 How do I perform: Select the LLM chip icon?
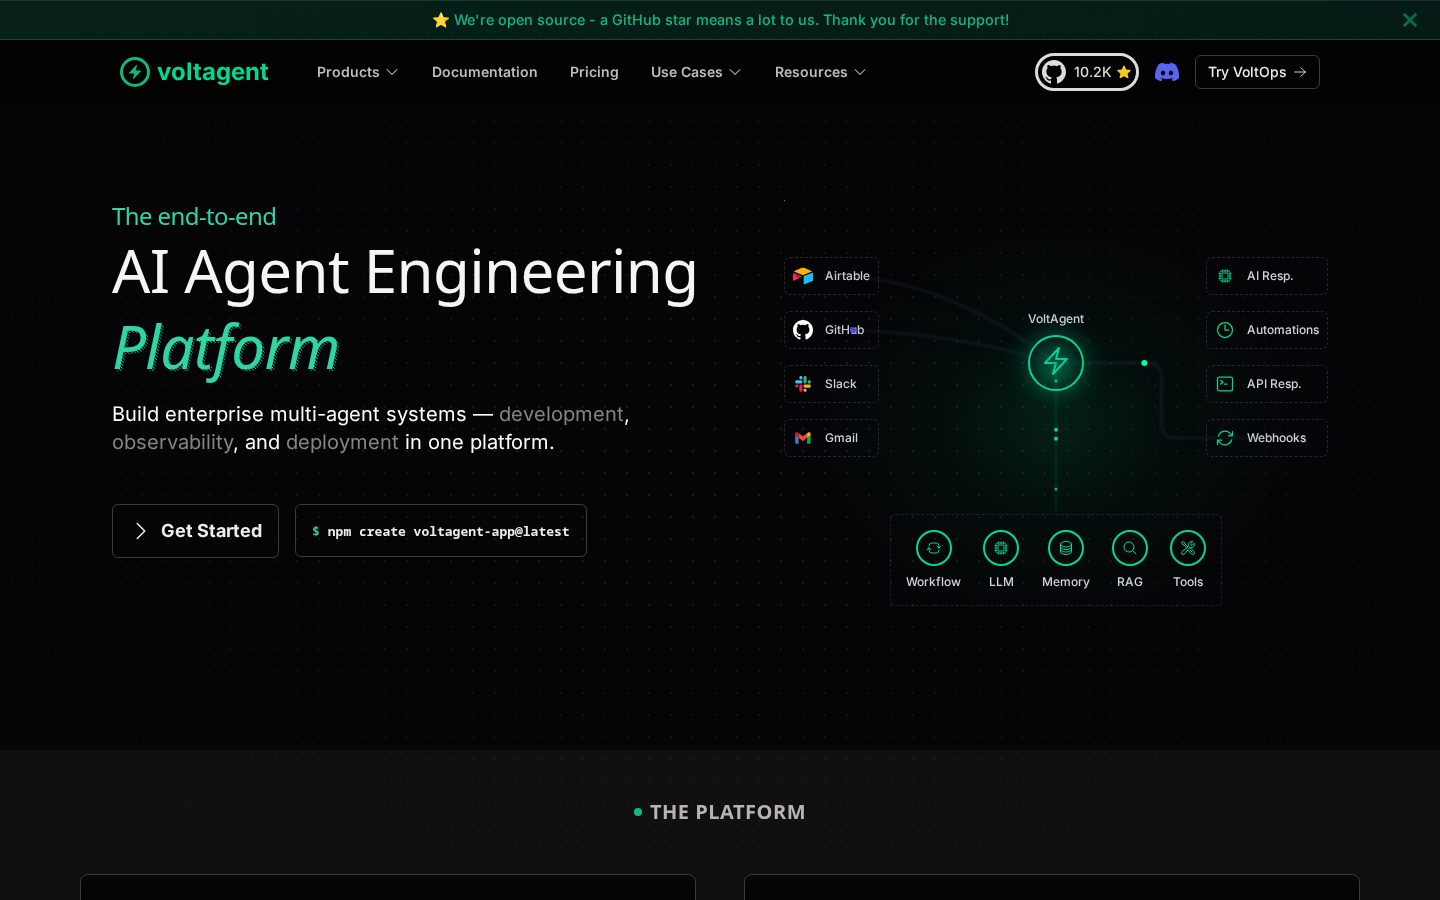point(1001,548)
